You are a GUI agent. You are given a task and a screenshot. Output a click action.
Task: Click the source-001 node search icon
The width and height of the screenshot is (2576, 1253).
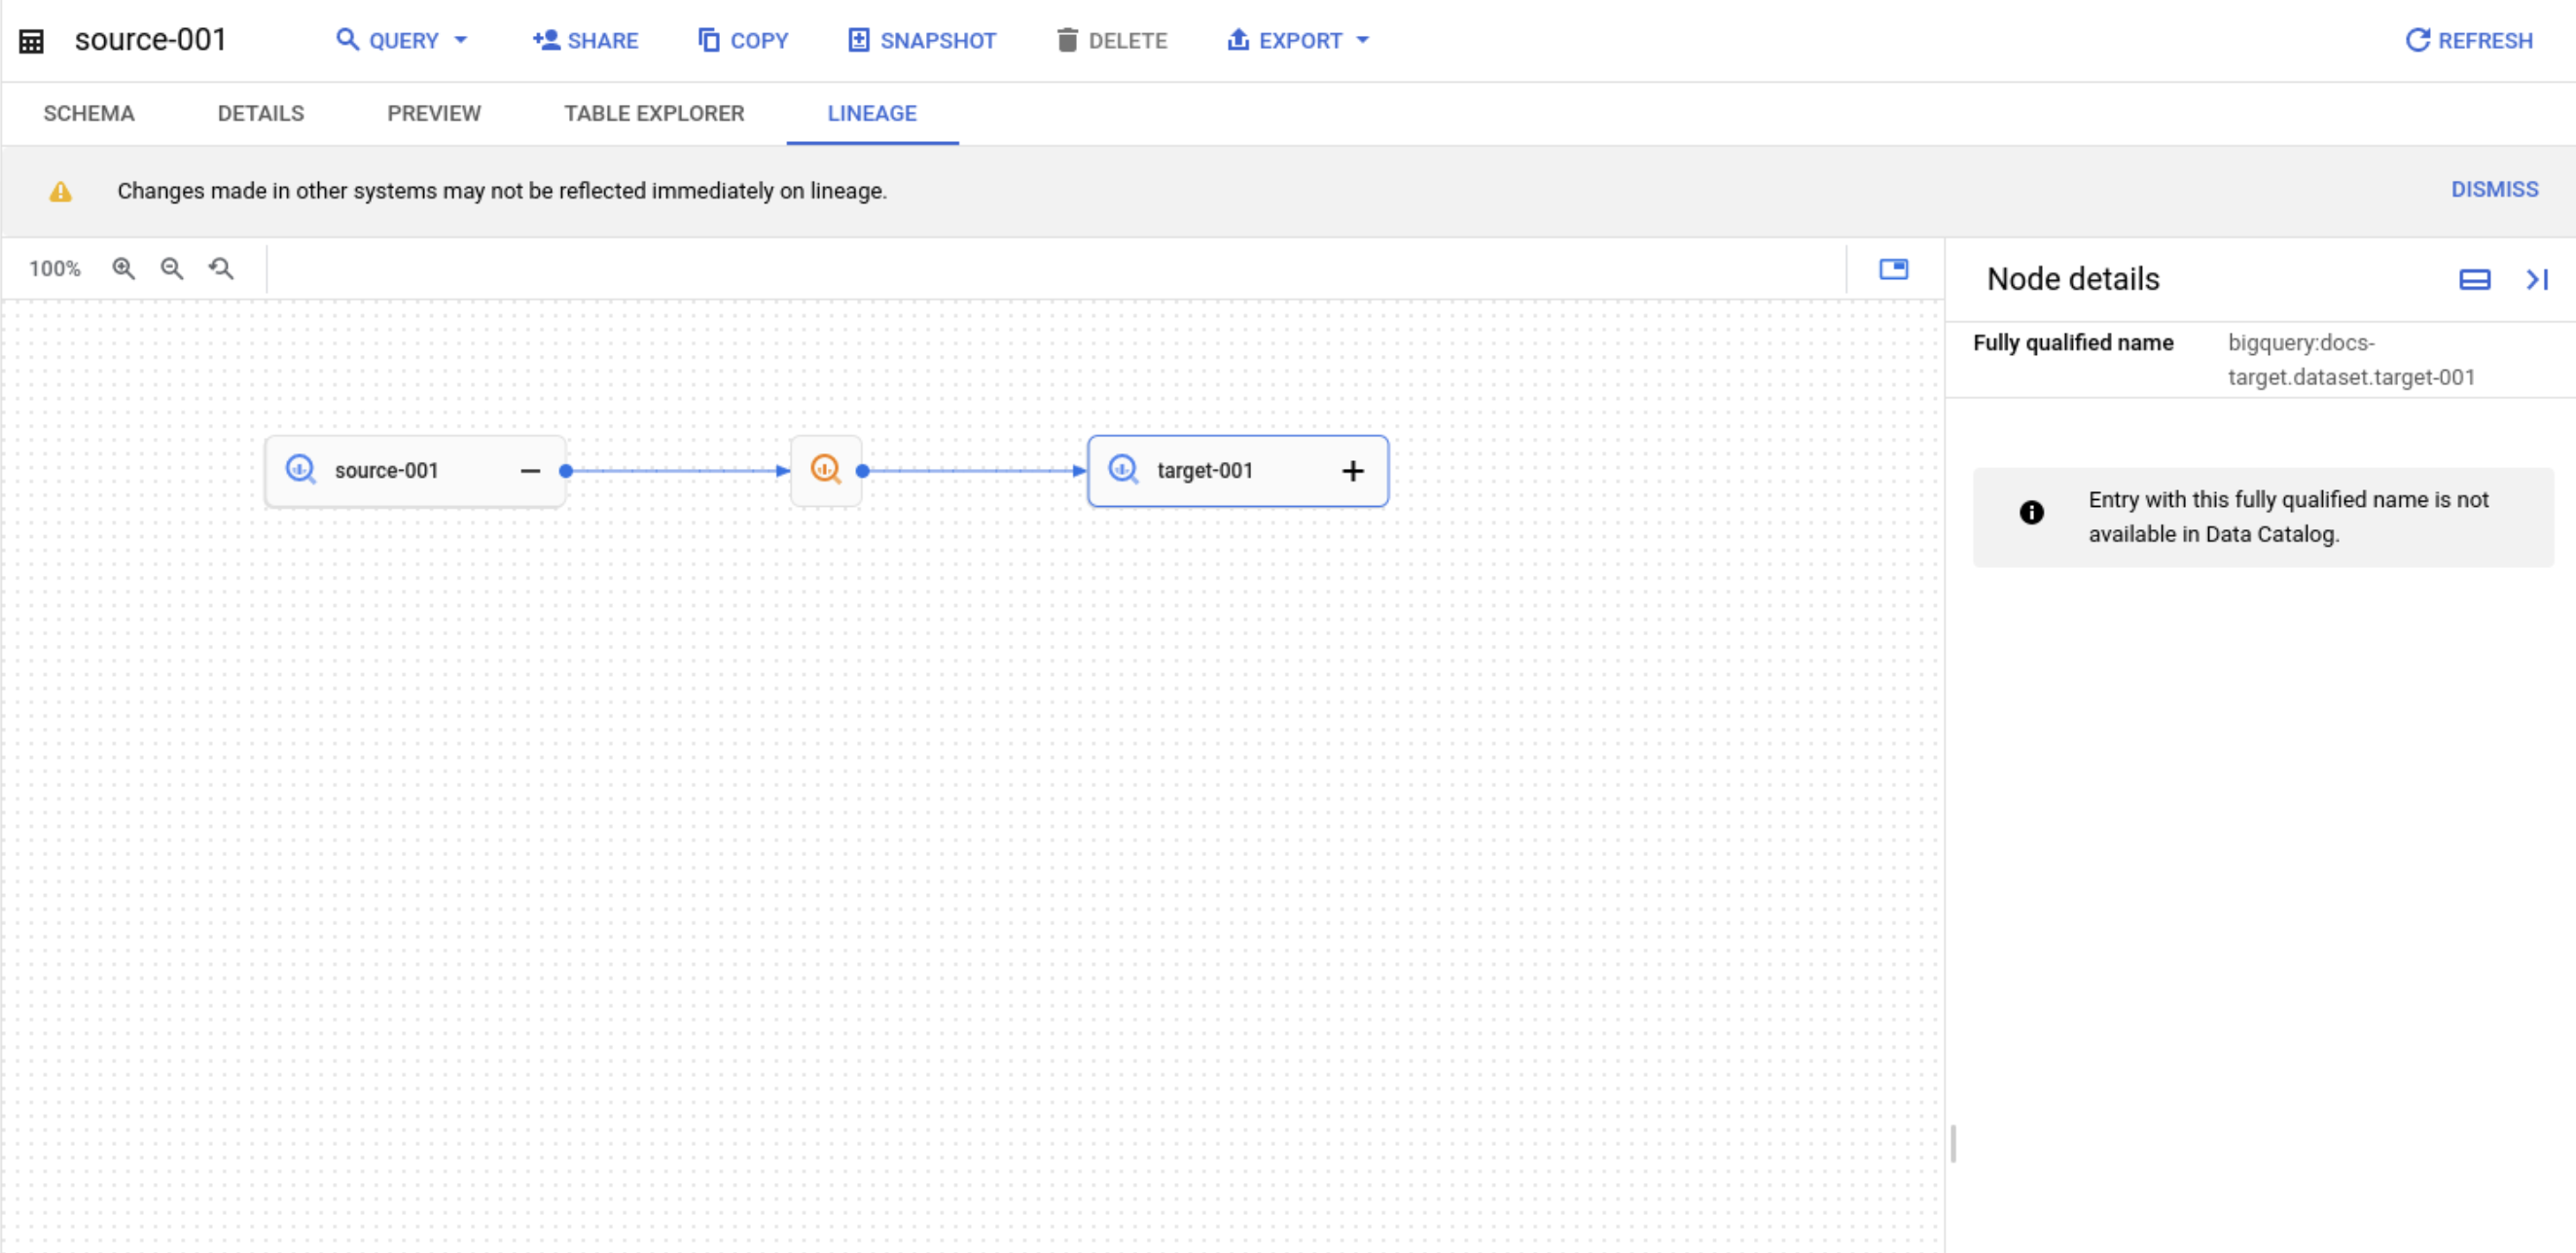click(301, 470)
